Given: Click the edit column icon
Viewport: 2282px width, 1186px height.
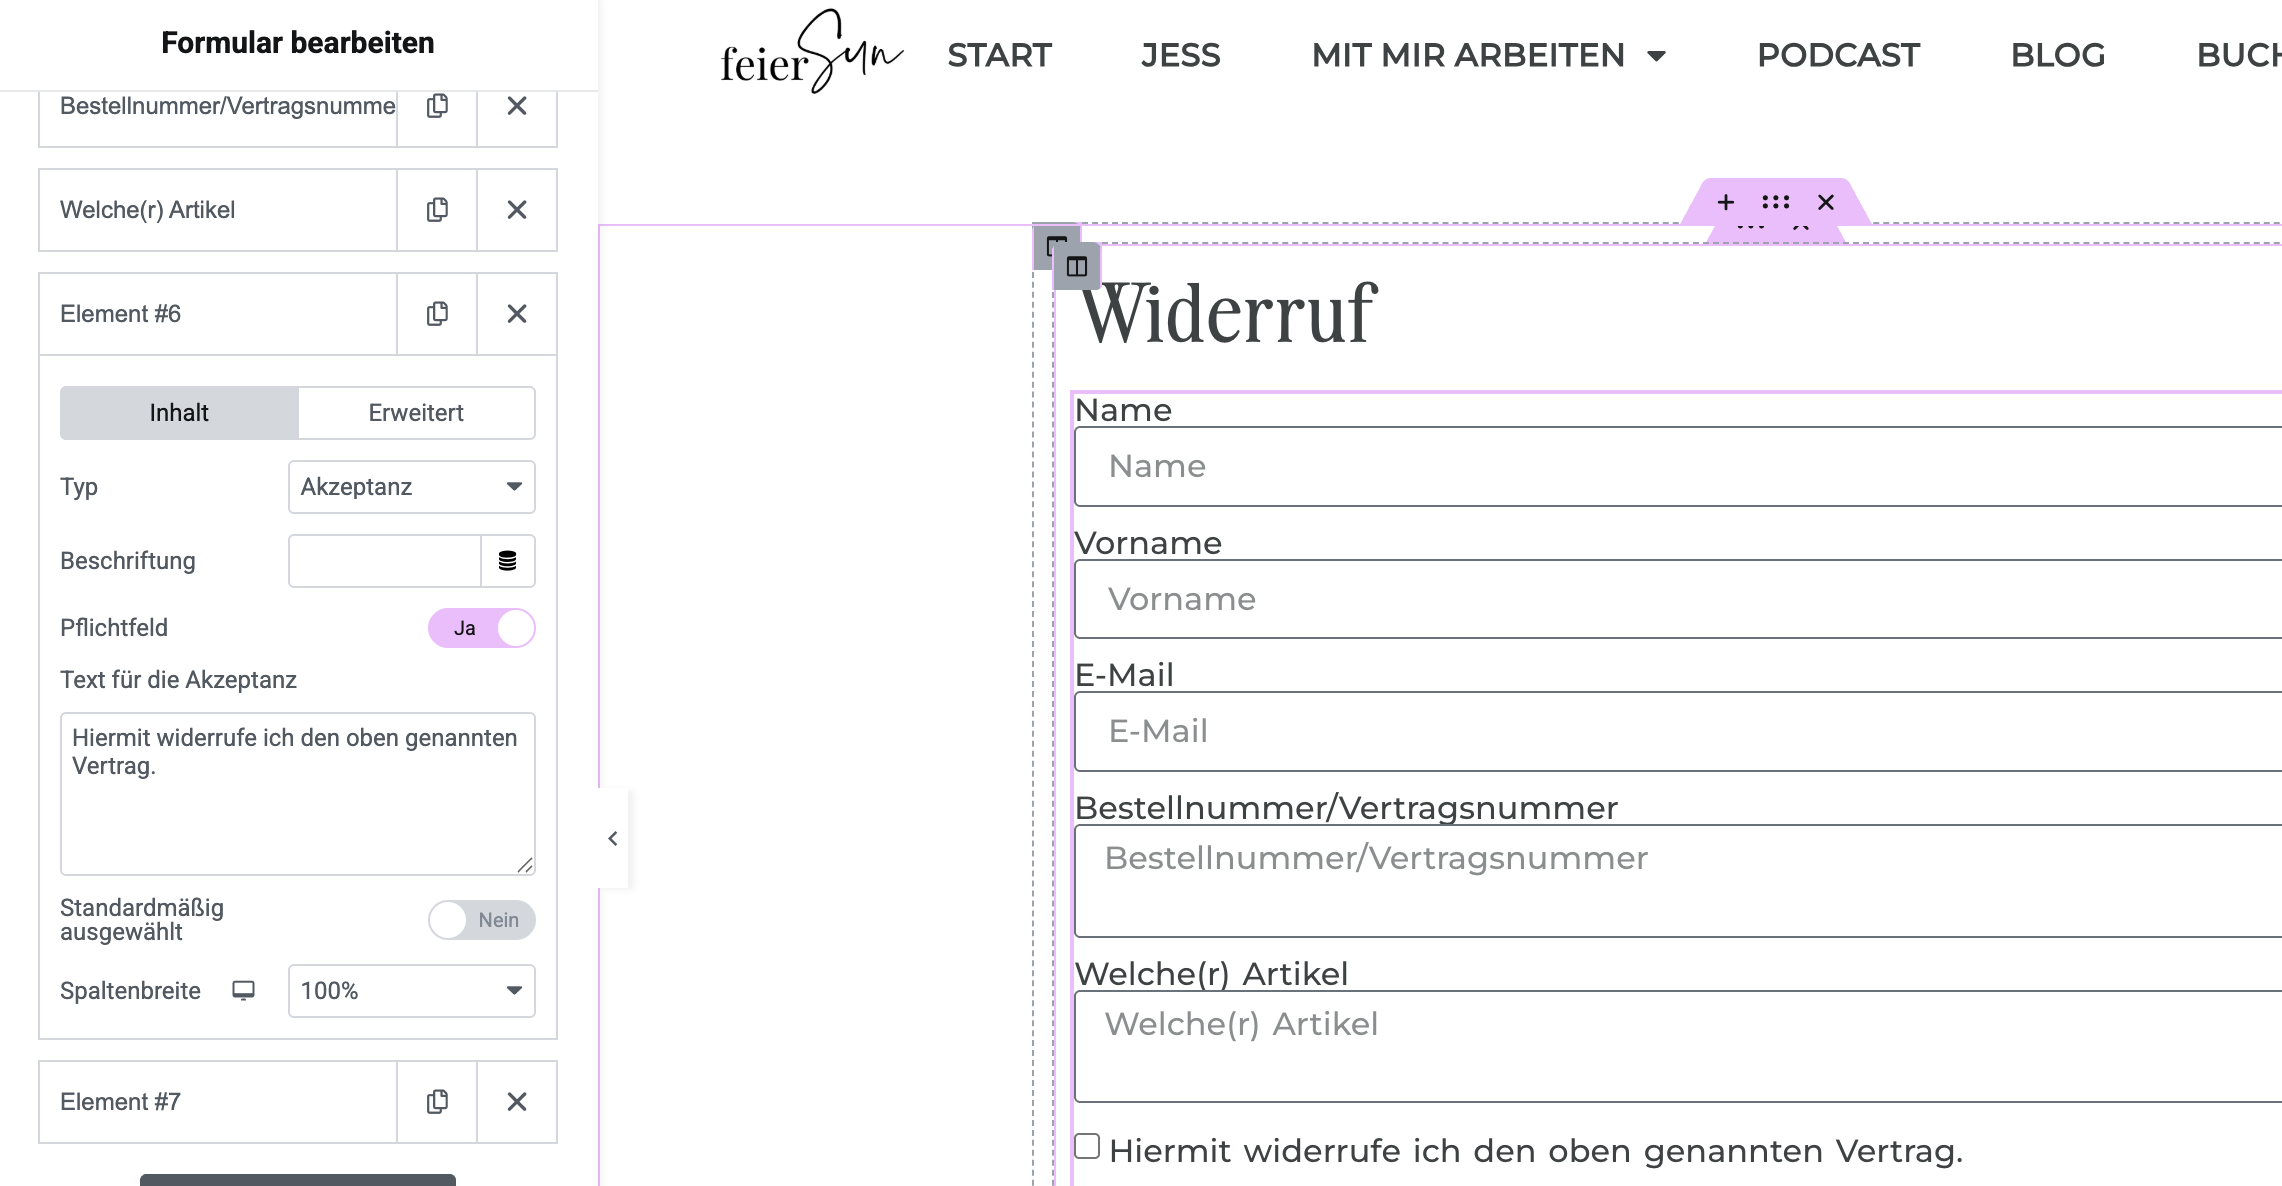Looking at the screenshot, I should coord(1076,267).
